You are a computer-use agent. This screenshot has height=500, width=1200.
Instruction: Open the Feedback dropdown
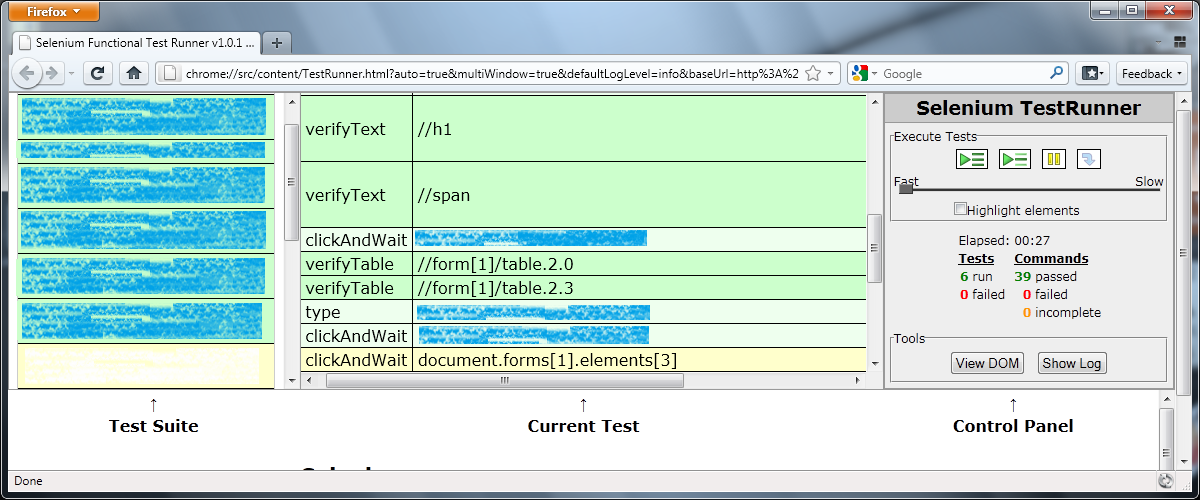[1152, 73]
